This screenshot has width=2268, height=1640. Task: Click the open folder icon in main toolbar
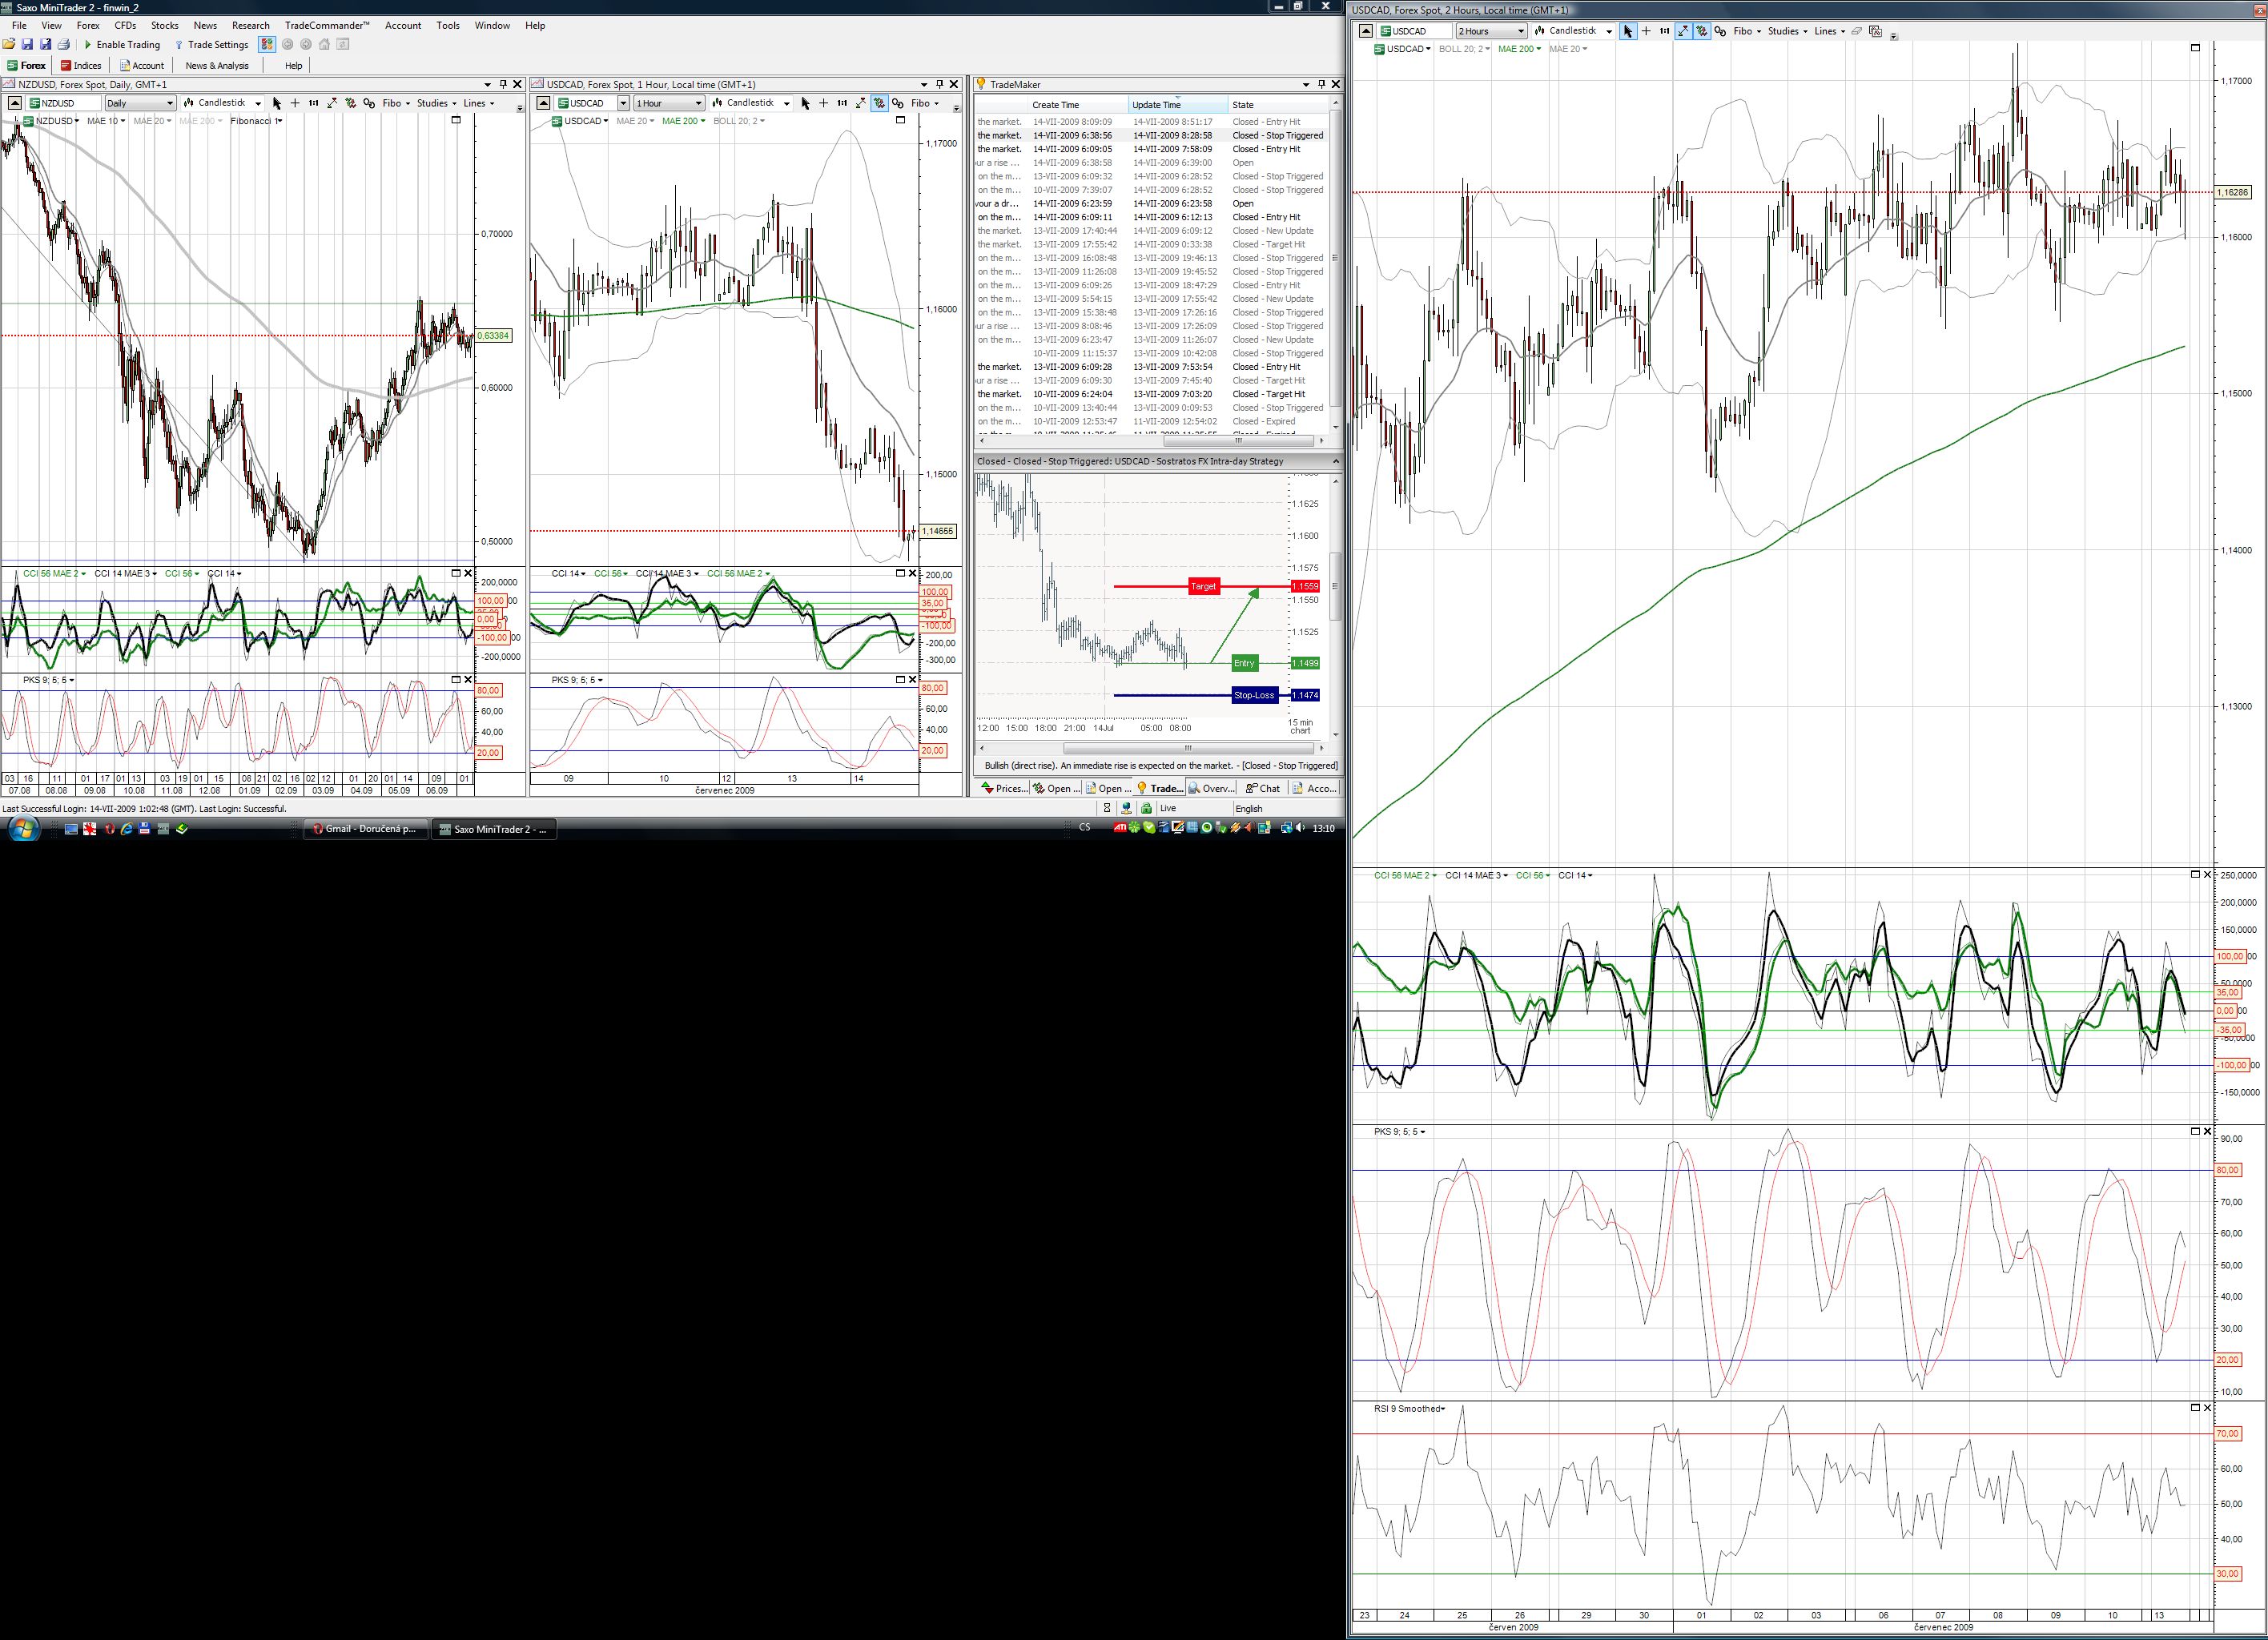coord(9,44)
